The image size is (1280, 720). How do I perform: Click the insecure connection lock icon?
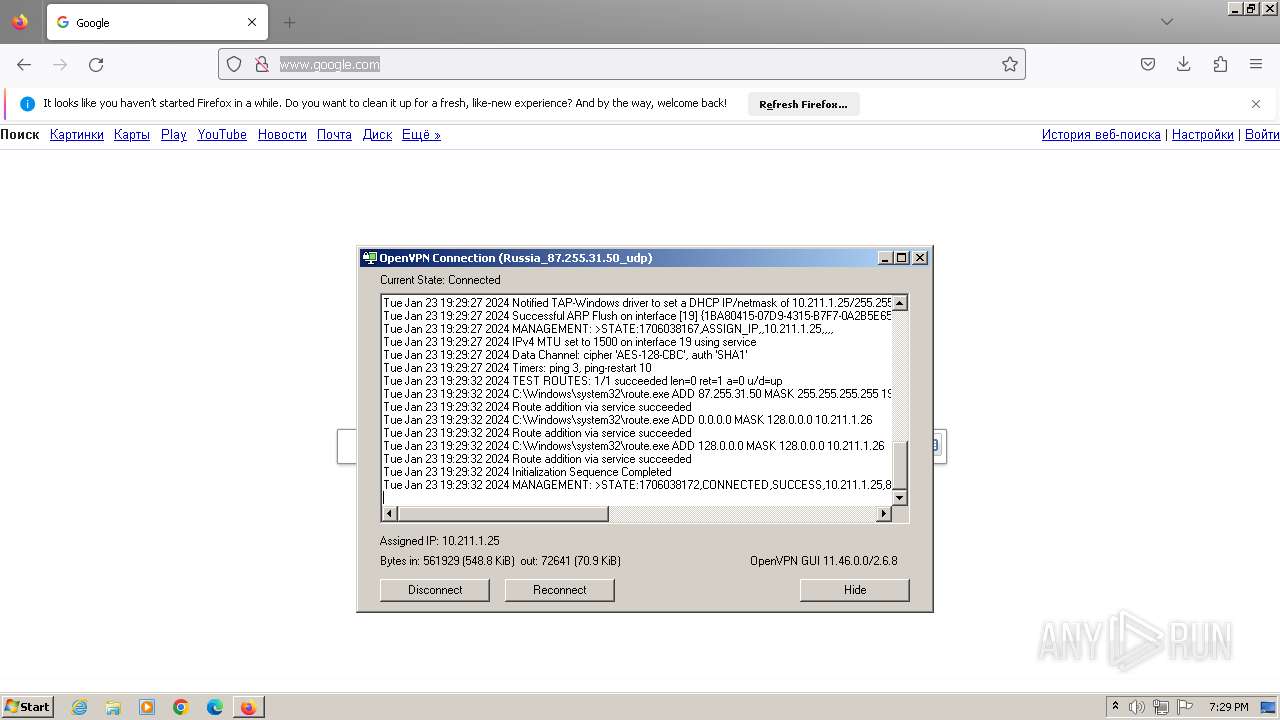pyautogui.click(x=261, y=64)
